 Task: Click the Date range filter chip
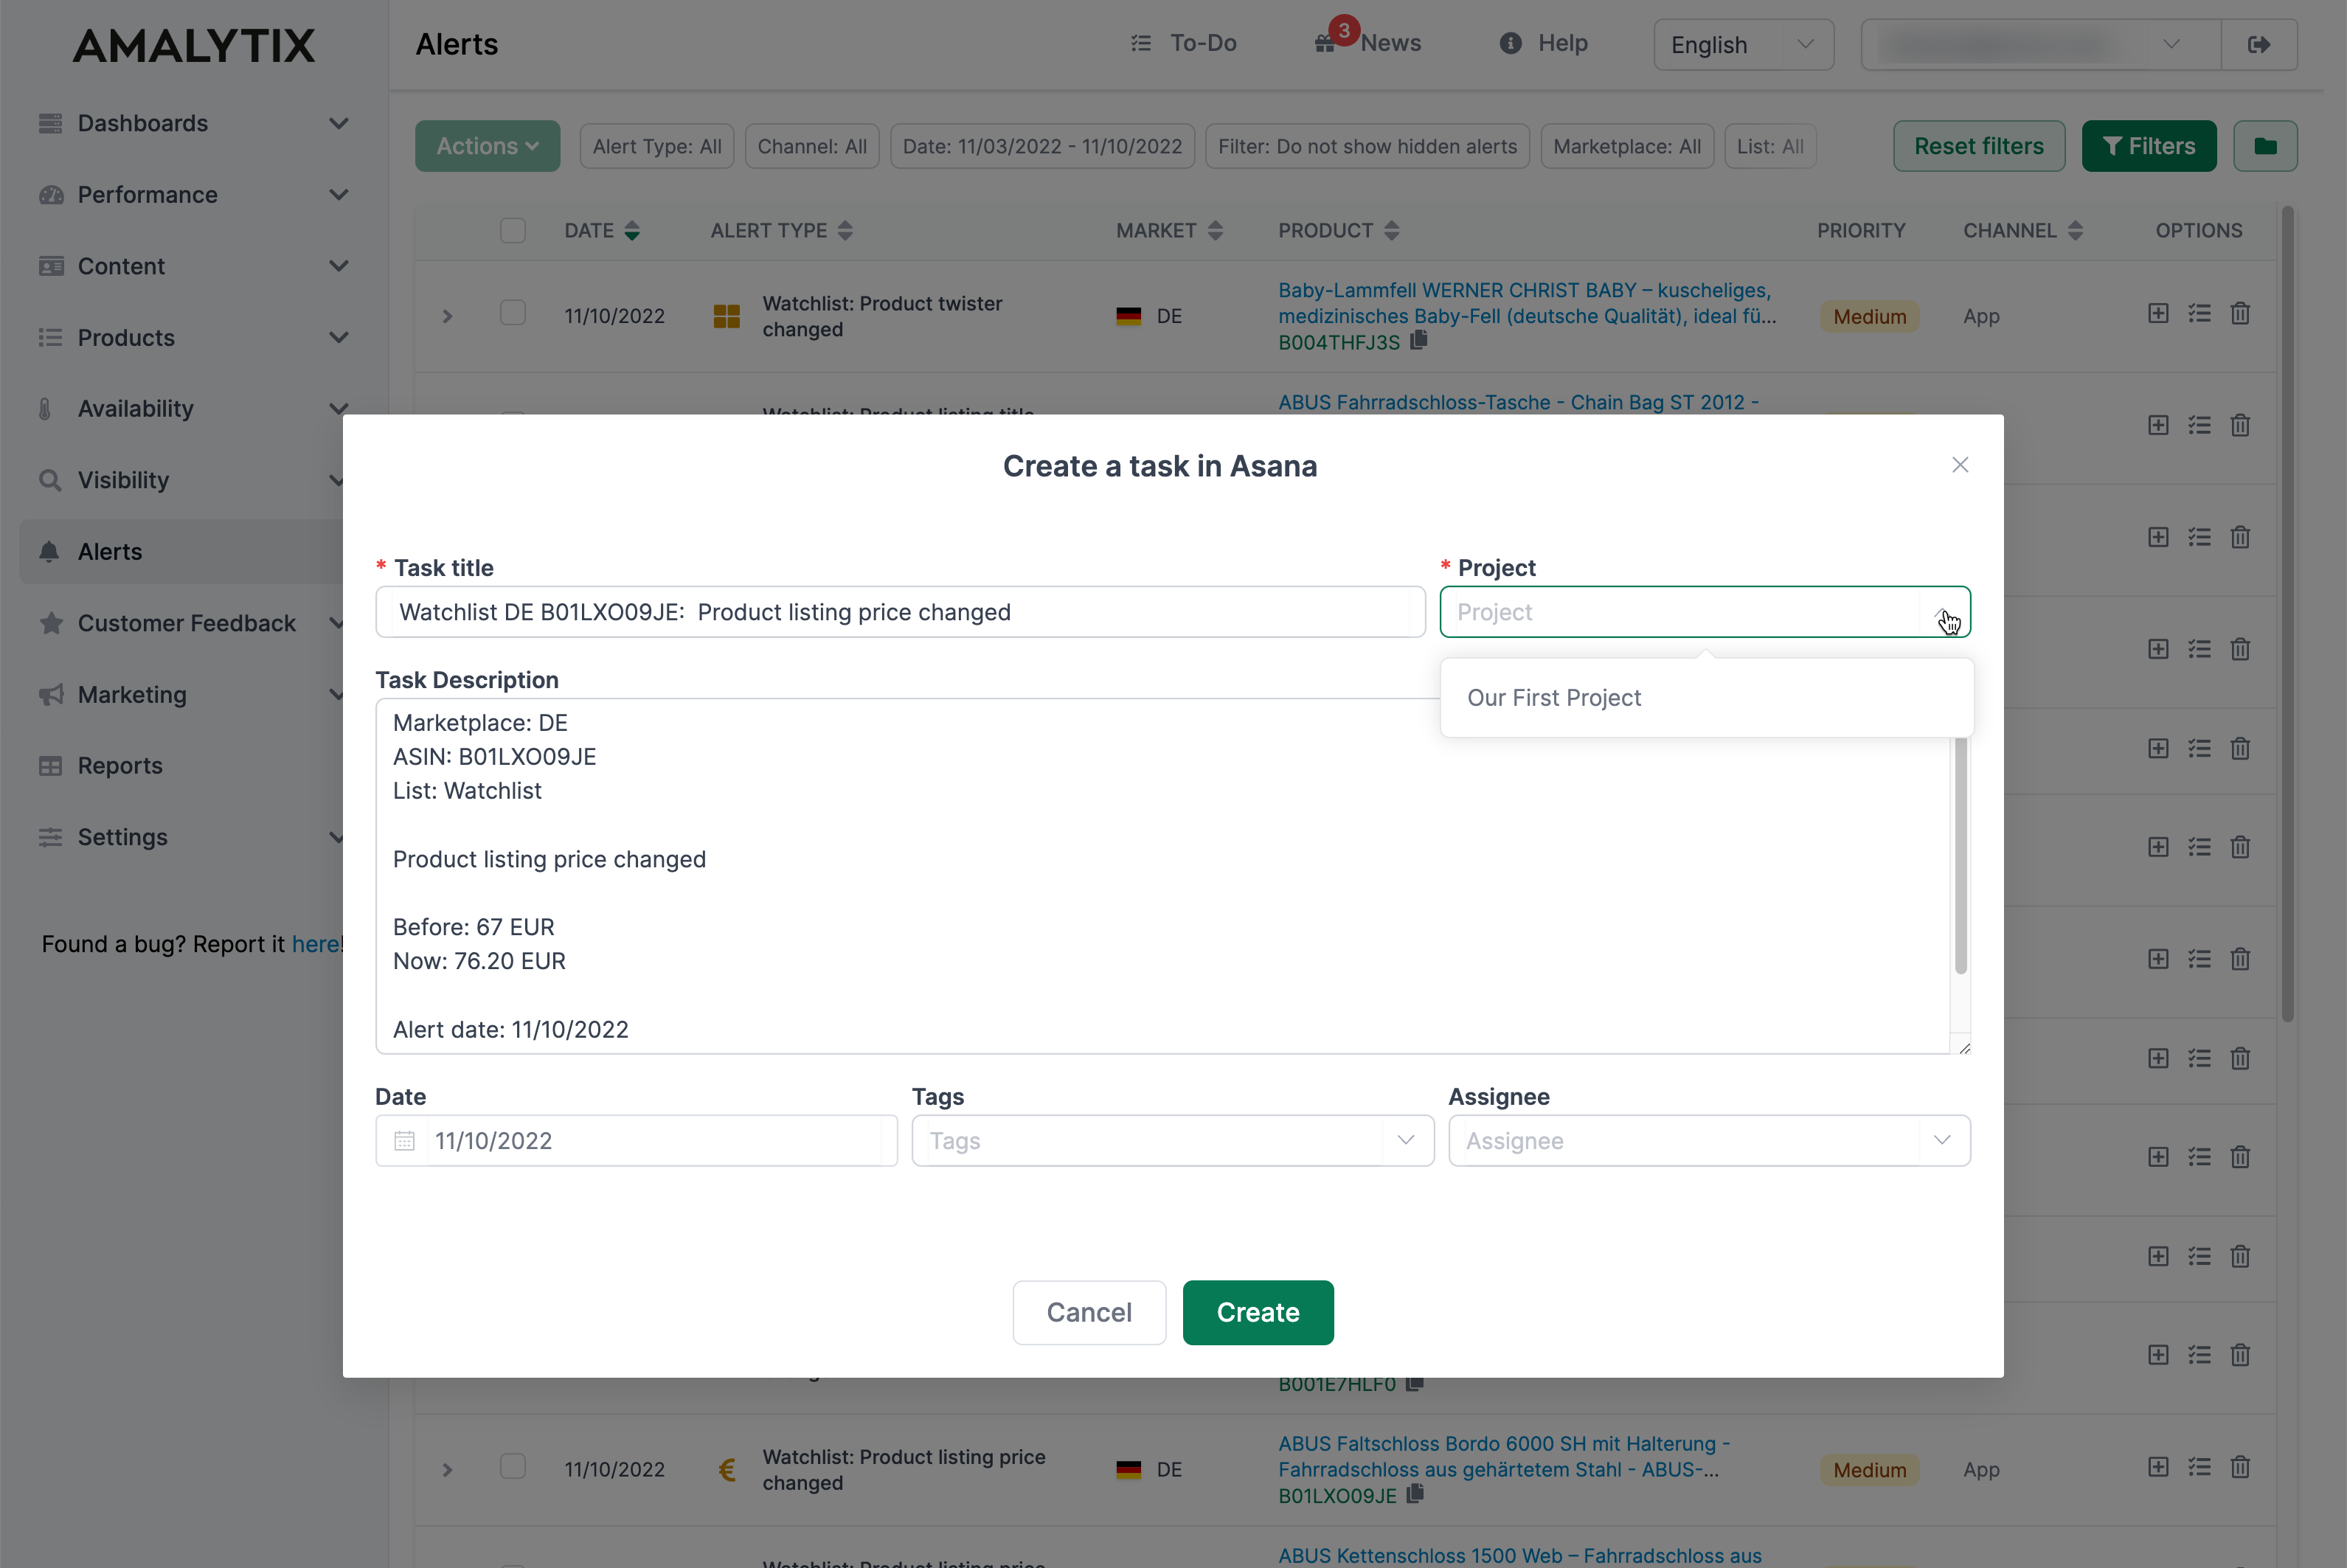[x=1042, y=146]
